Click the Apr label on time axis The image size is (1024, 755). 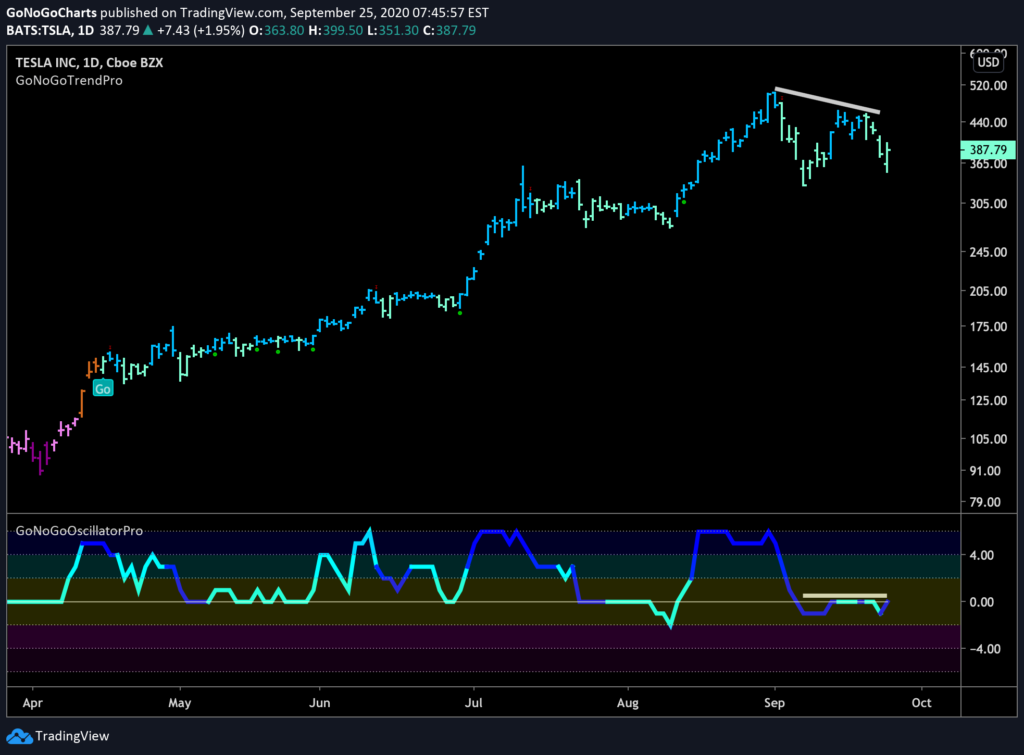(32, 703)
